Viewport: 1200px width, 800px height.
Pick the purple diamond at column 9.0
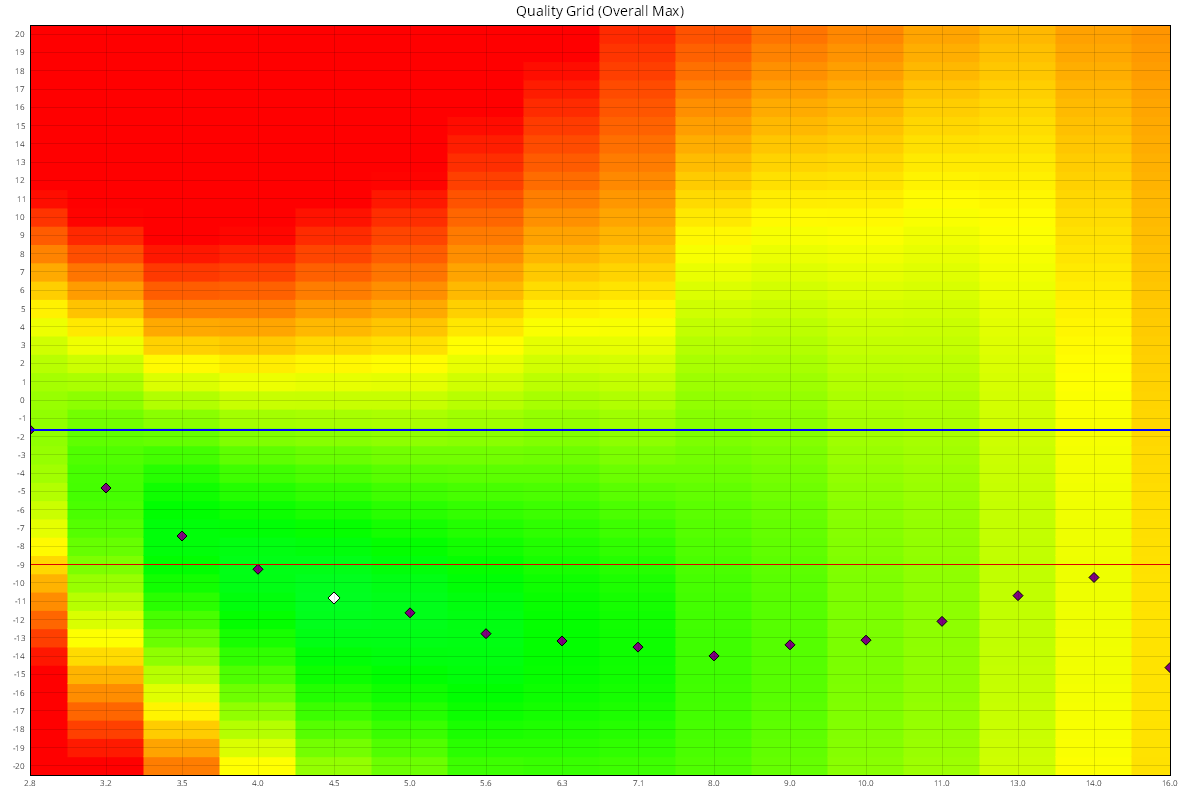pyautogui.click(x=790, y=645)
